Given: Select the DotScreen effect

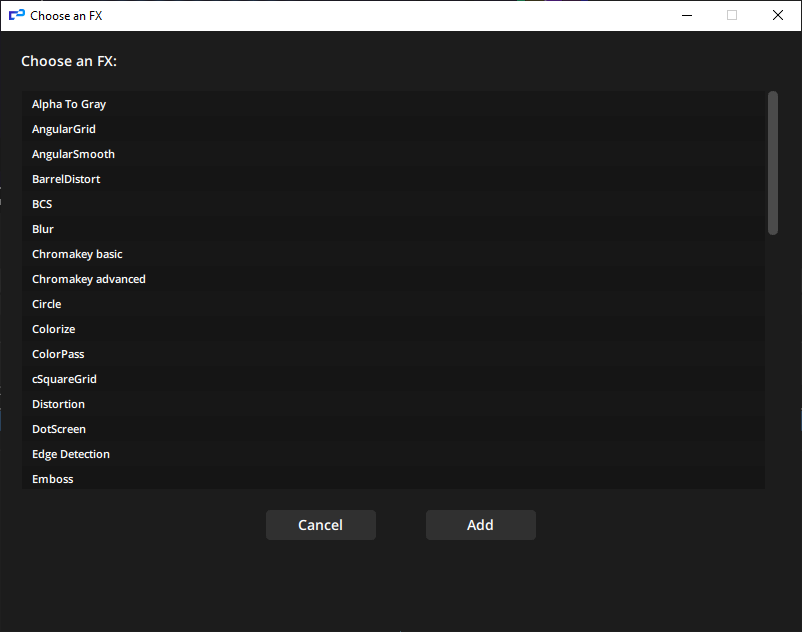Looking at the screenshot, I should point(393,430).
